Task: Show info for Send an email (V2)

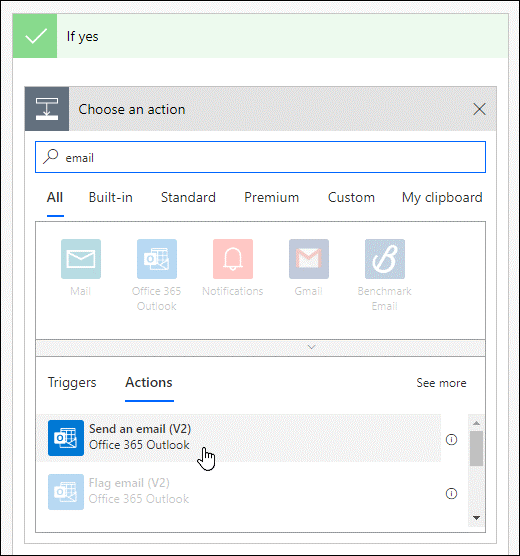Action: pos(451,440)
